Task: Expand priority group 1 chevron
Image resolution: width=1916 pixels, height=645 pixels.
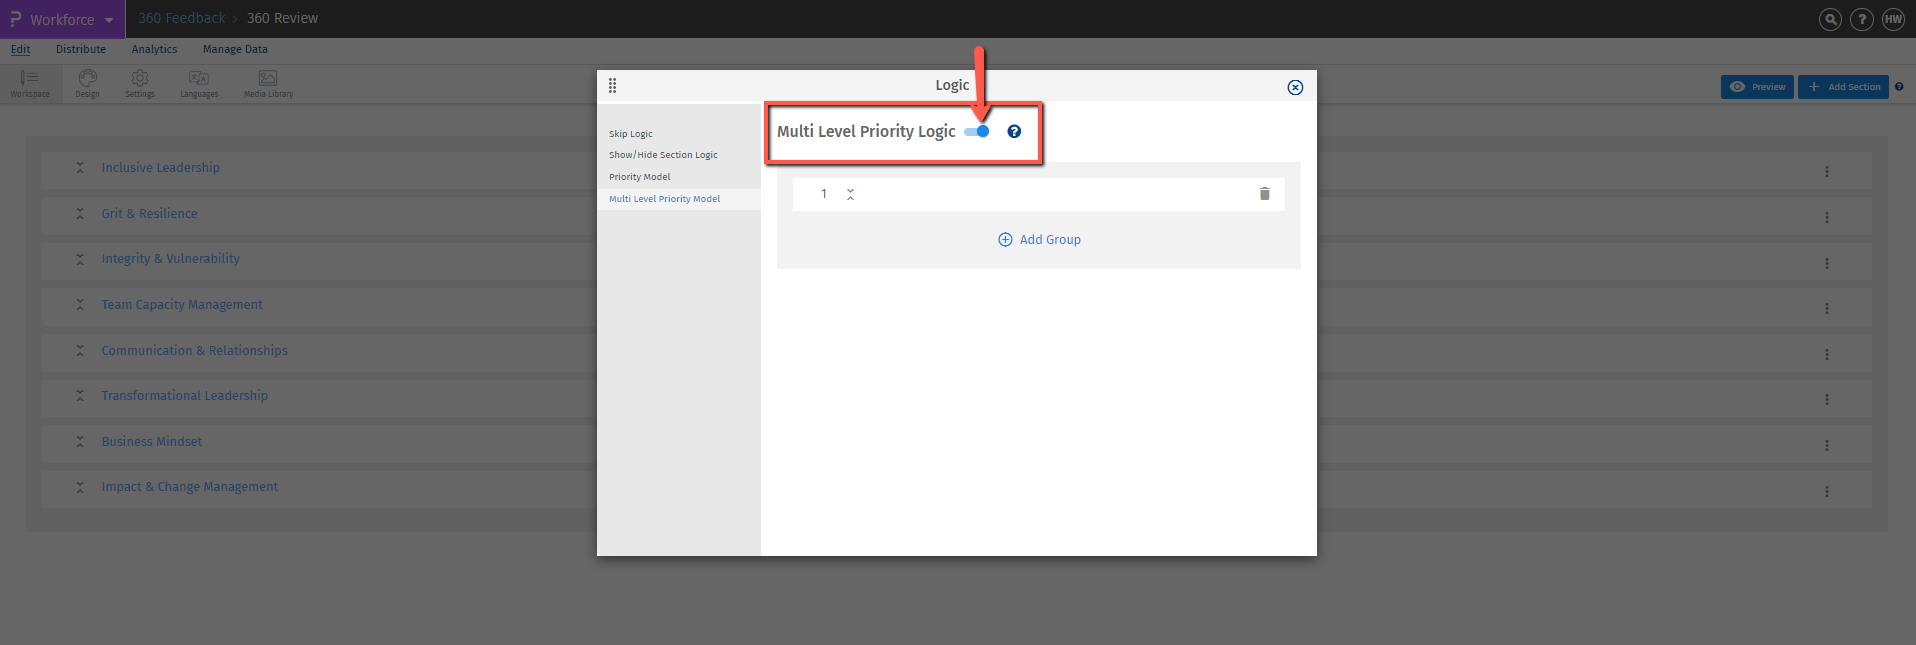Action: pyautogui.click(x=850, y=194)
